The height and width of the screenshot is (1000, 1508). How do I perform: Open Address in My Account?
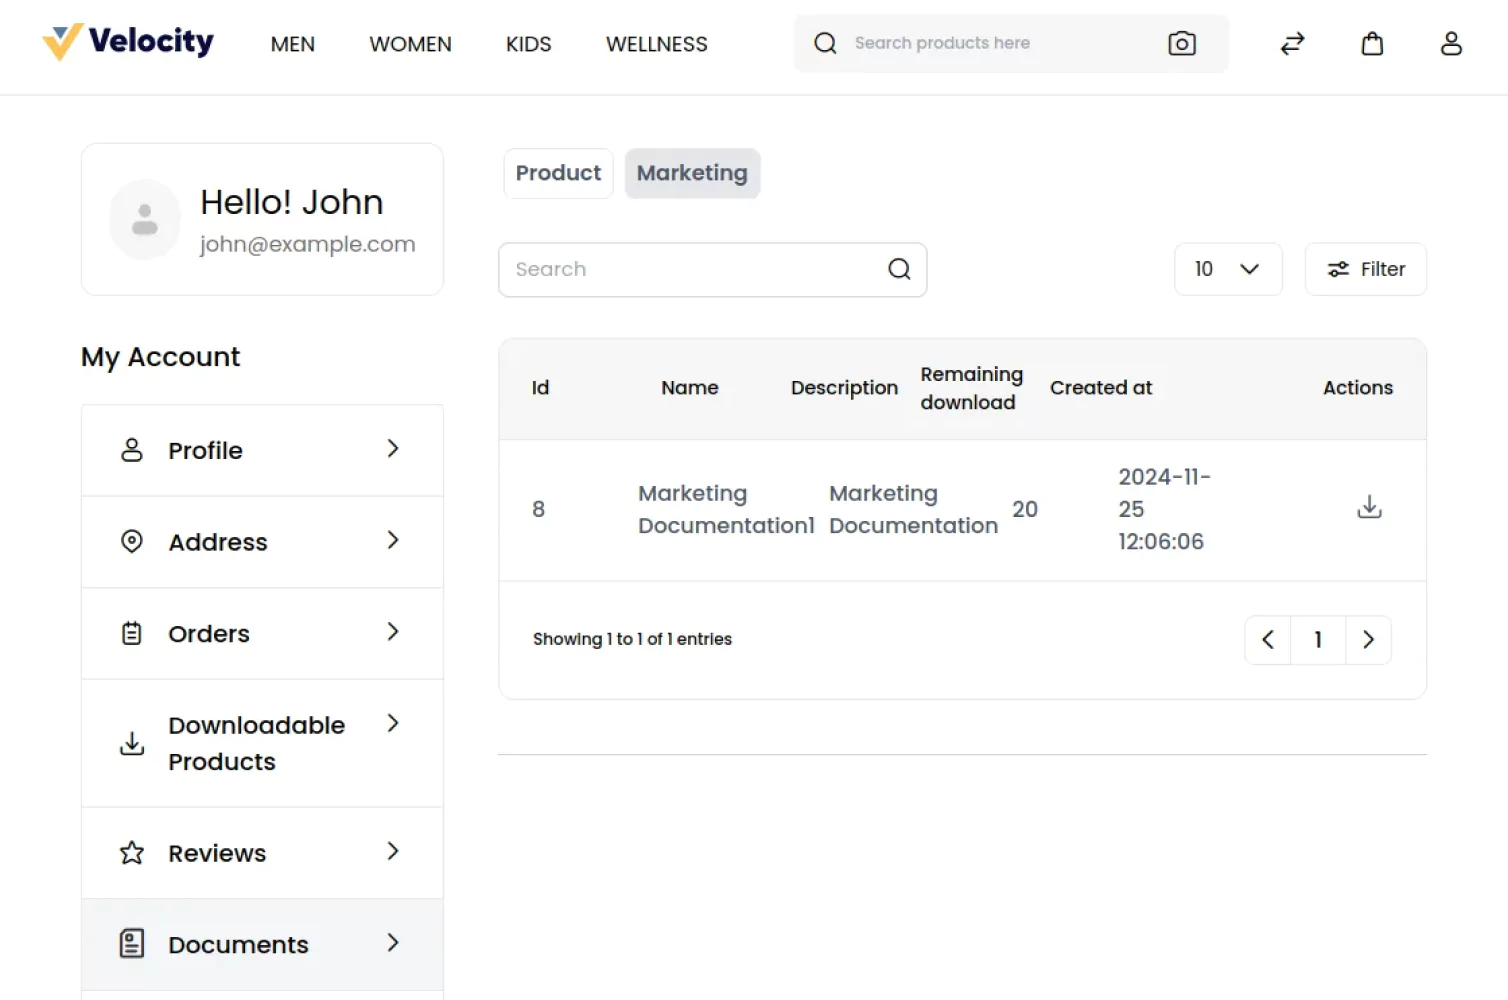(262, 542)
